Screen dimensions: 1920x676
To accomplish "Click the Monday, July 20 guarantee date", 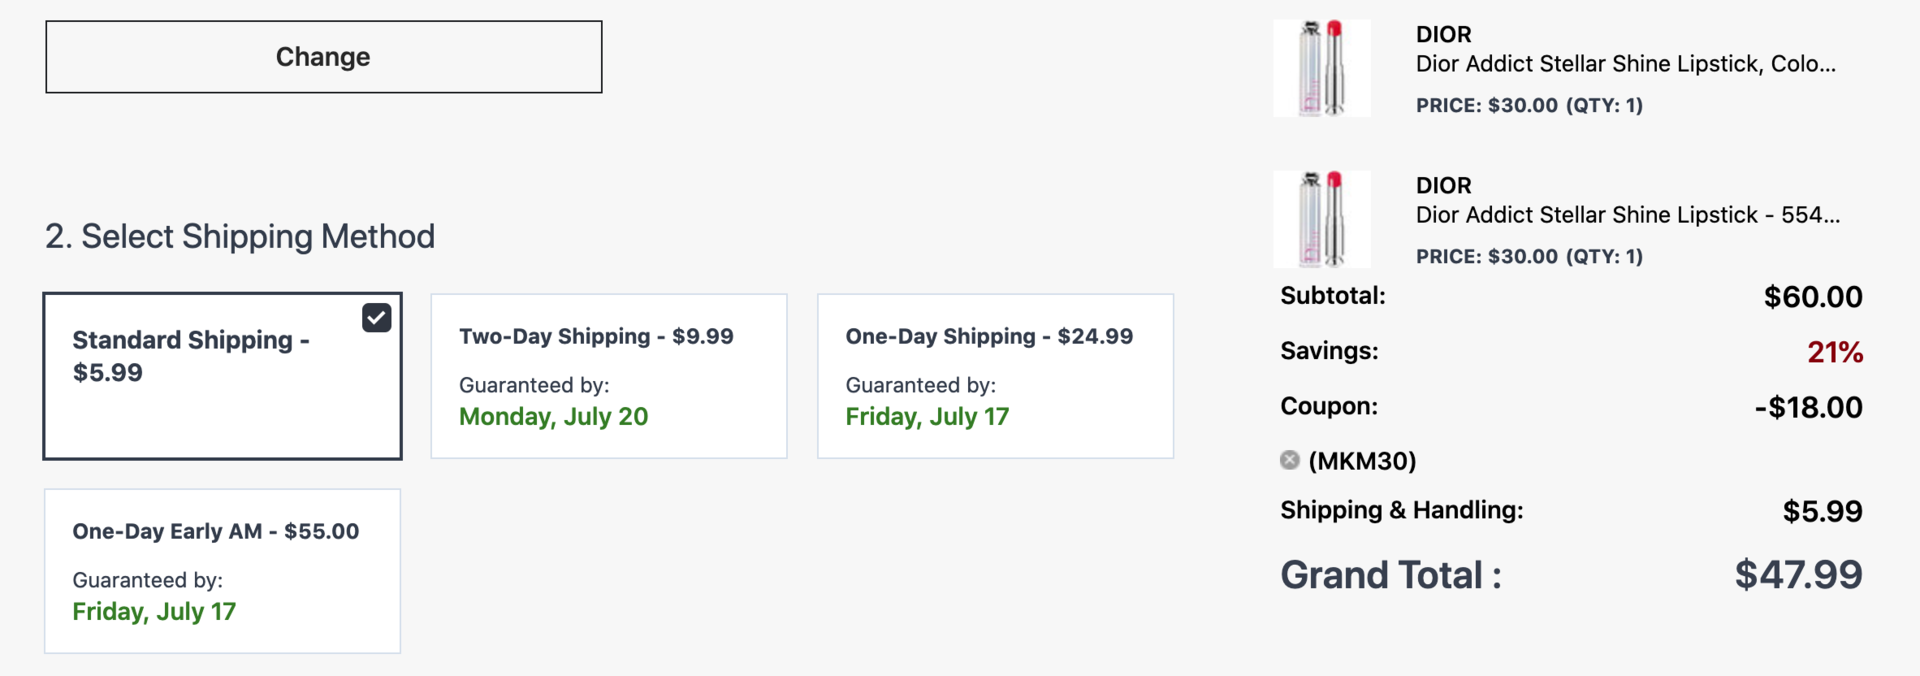I will click(x=553, y=417).
